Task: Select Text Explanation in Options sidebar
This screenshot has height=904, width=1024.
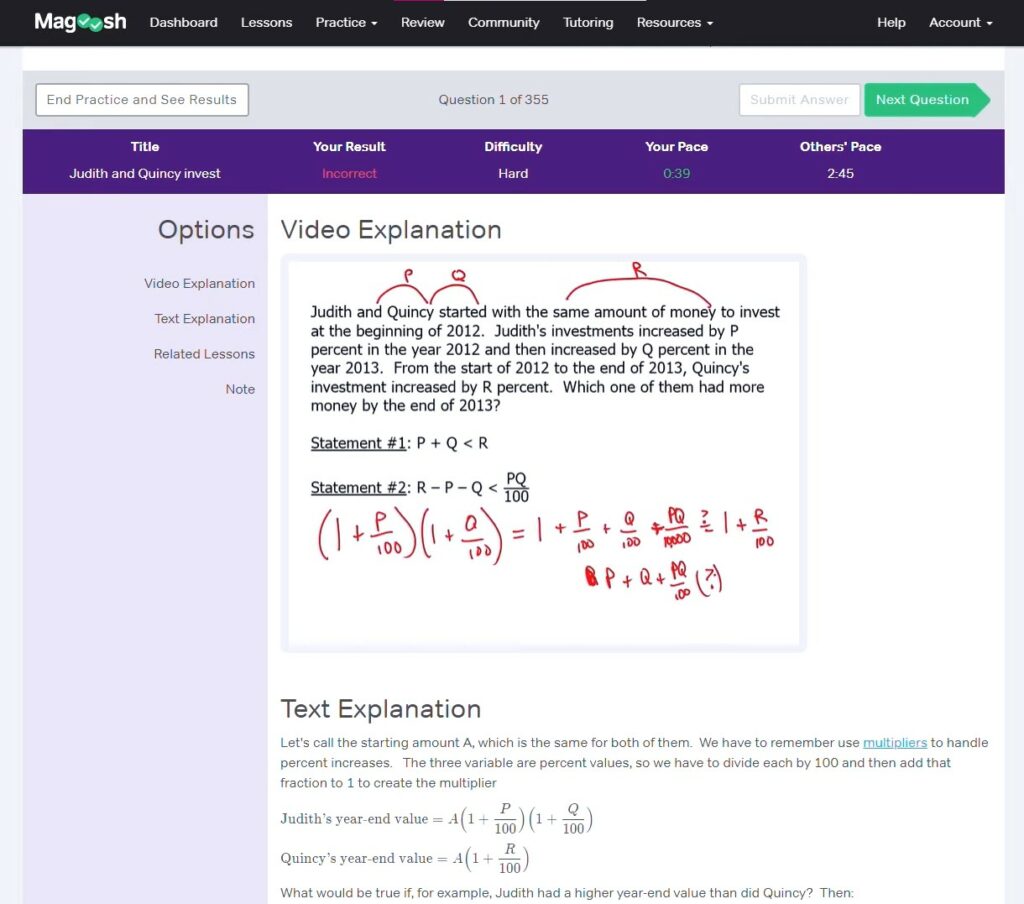Action: click(204, 319)
